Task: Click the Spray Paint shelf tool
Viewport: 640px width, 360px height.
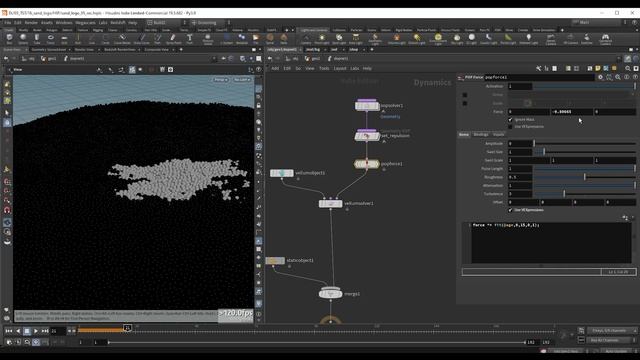Action: click(173, 38)
